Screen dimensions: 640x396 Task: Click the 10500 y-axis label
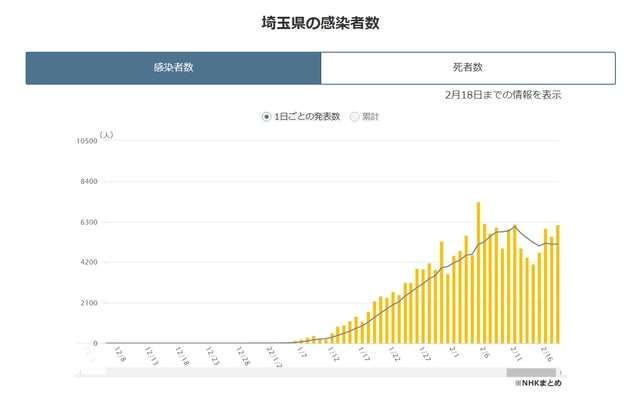(x=87, y=141)
